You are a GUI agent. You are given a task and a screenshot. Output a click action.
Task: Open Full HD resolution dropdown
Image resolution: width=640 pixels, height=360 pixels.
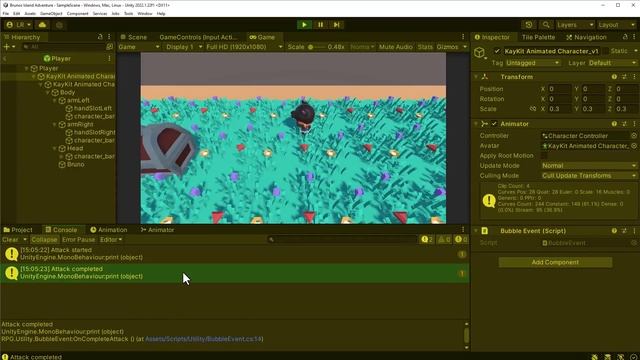244,47
